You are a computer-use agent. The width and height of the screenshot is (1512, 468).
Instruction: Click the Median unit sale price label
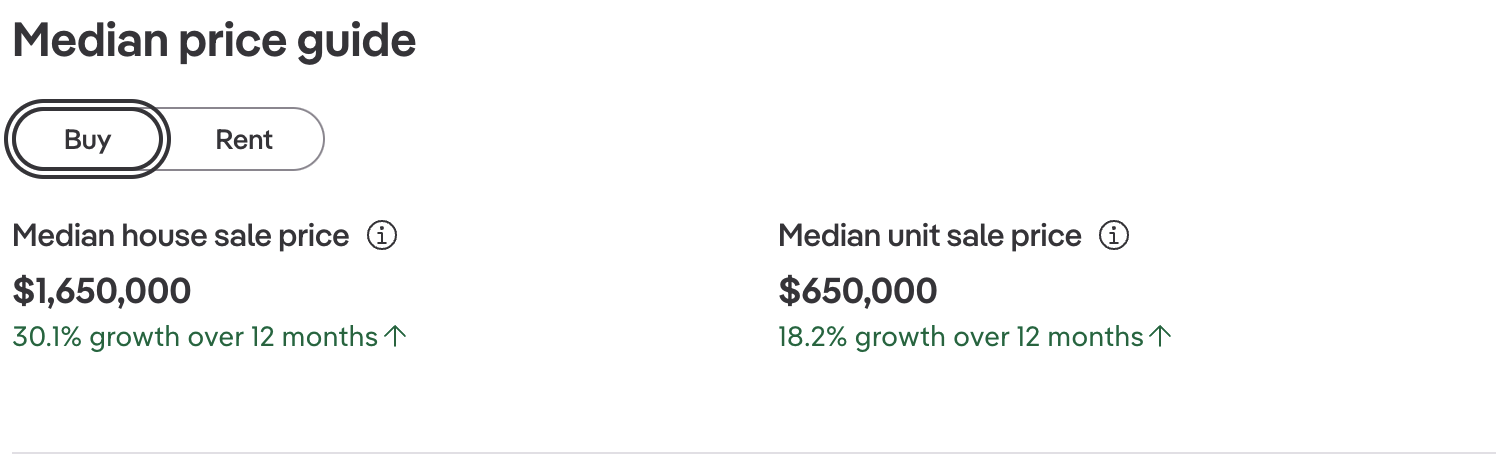930,236
